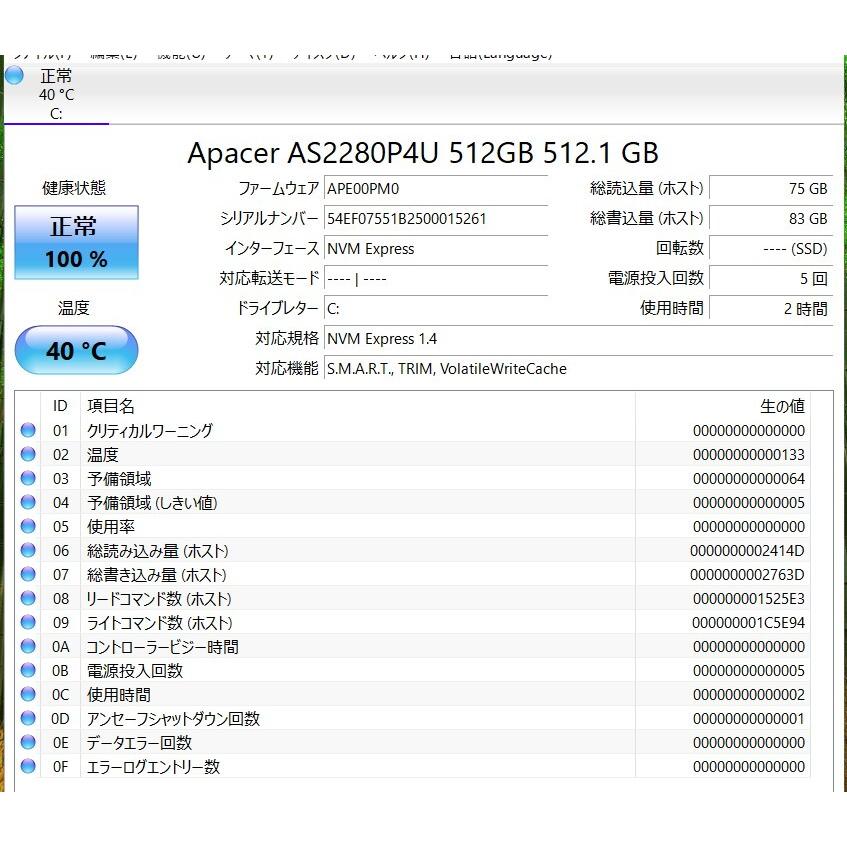Click the status circle for row 03 予備領域
847x847 pixels.
point(28,478)
